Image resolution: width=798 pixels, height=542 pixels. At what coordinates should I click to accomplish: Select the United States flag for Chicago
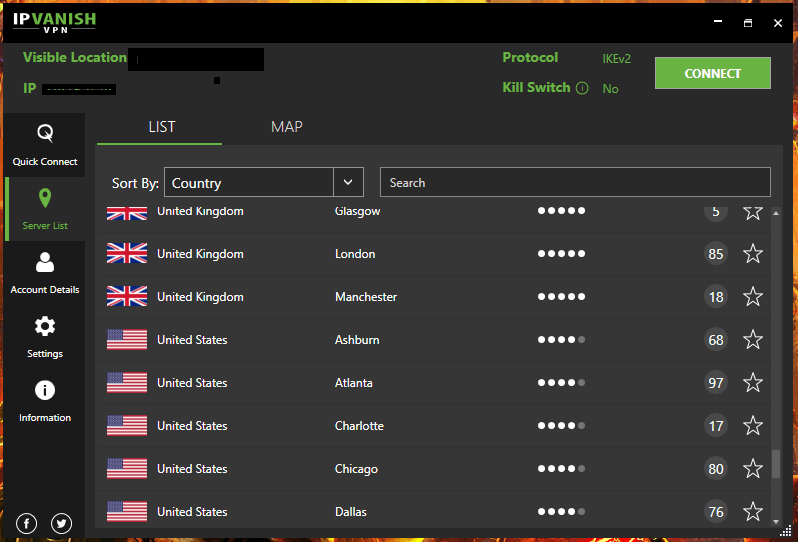[x=127, y=469]
